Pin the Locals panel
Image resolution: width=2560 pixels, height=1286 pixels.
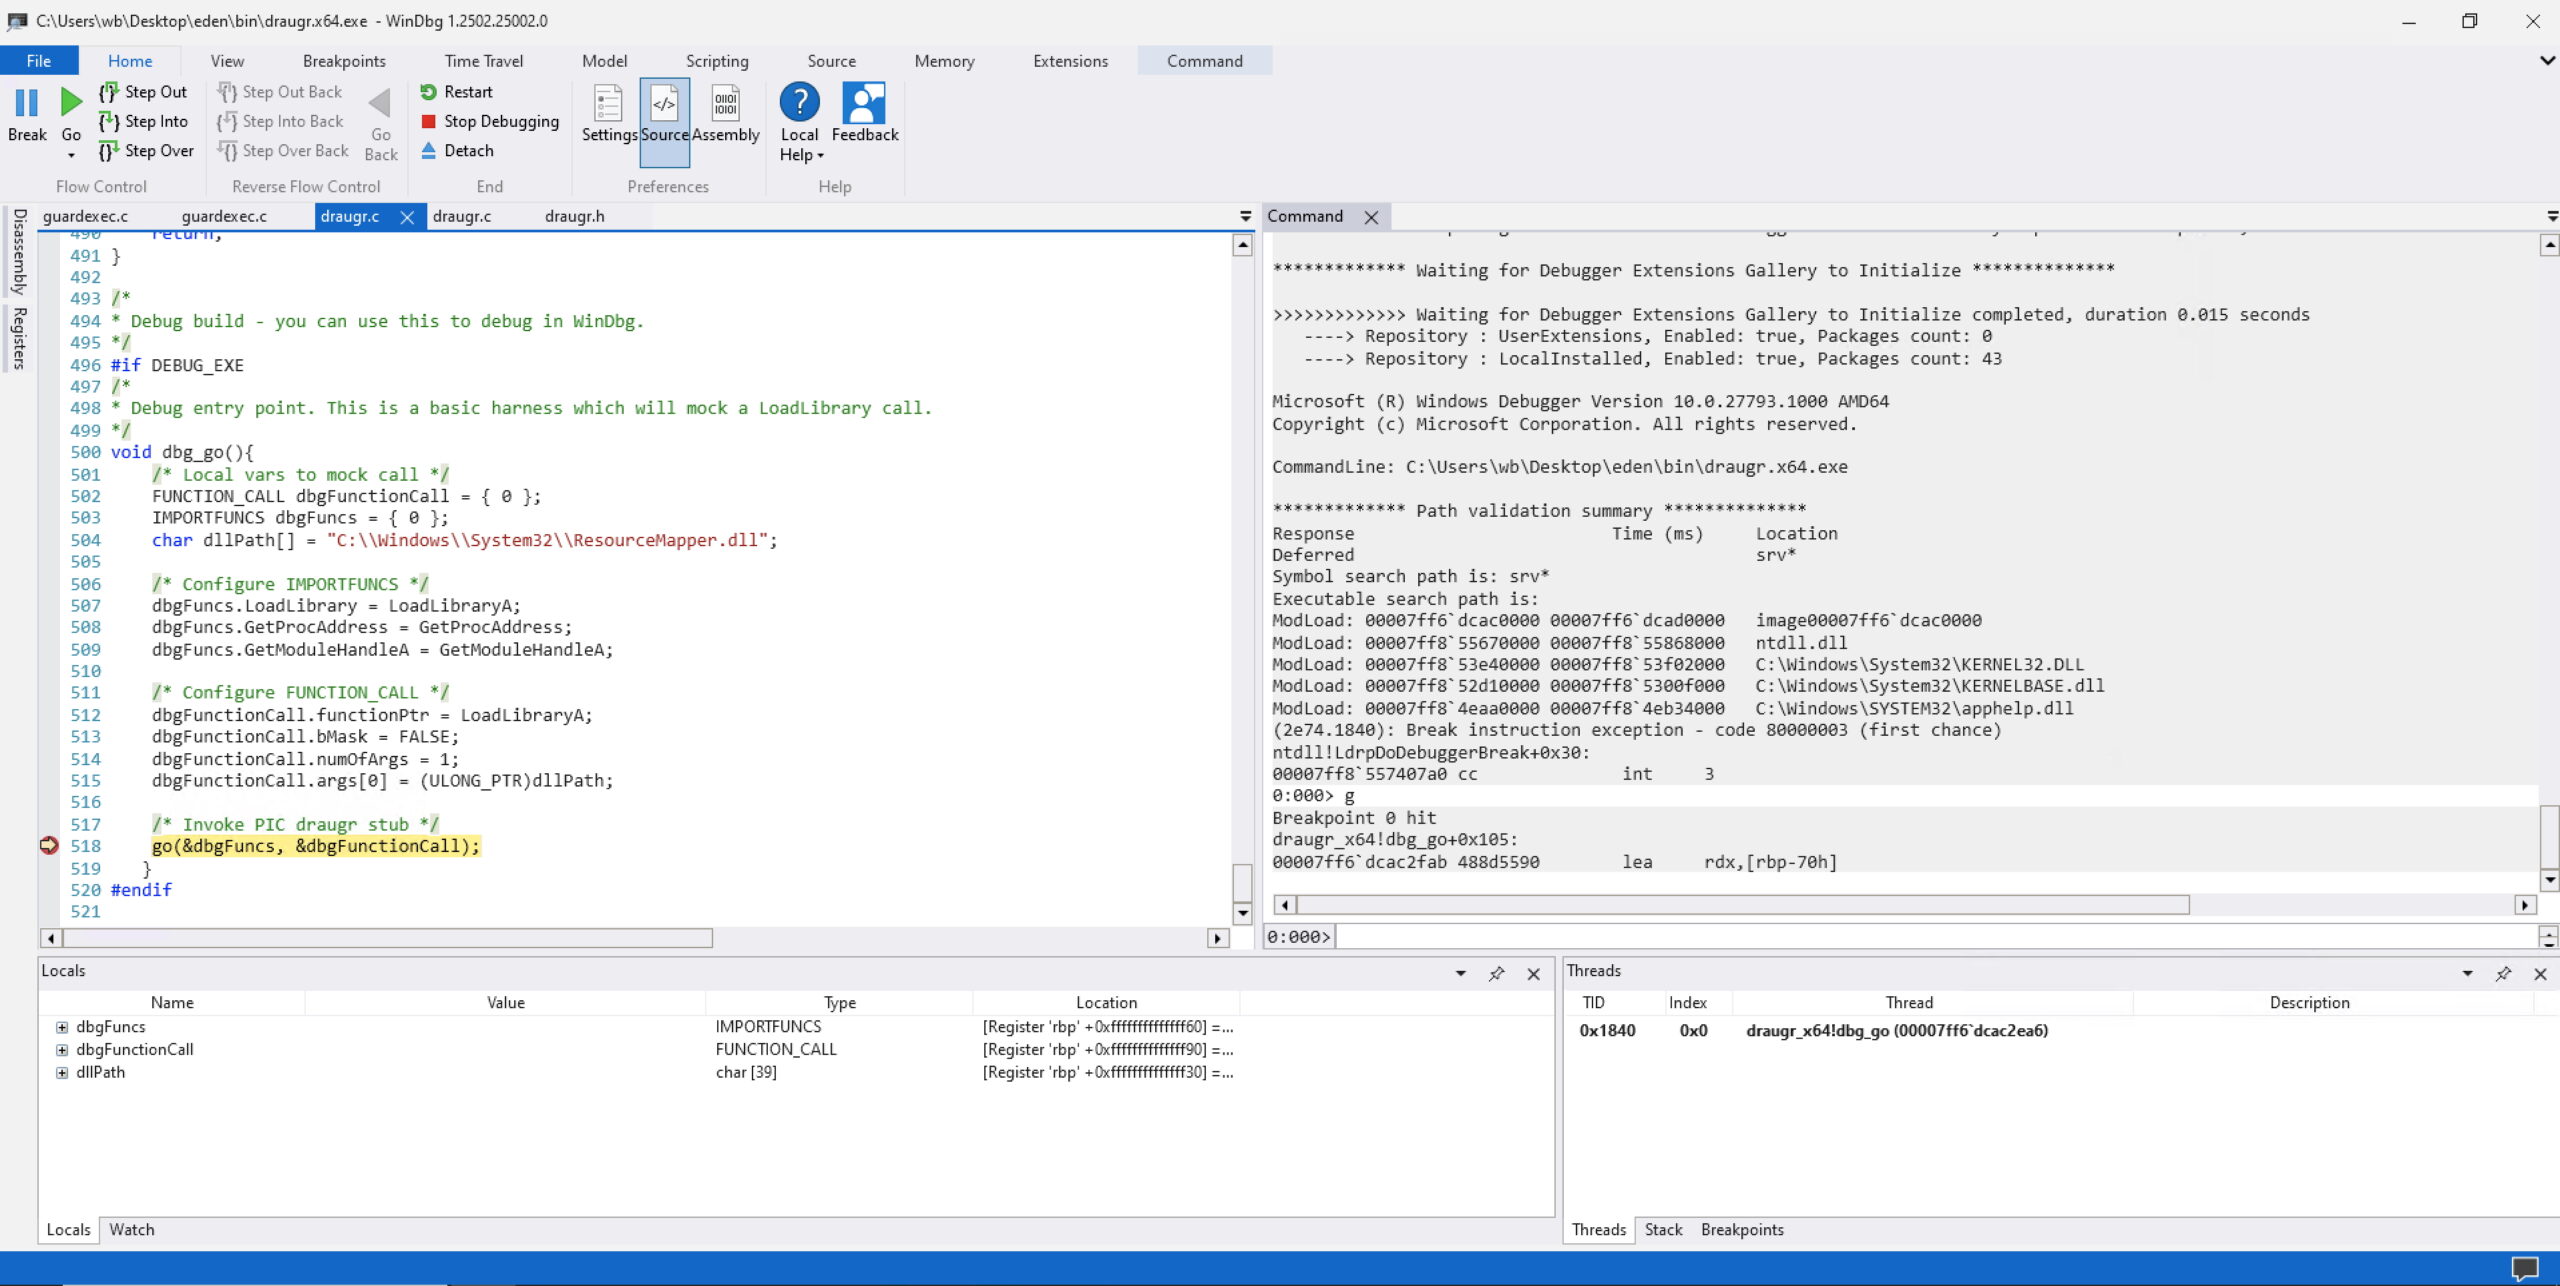(x=1496, y=973)
